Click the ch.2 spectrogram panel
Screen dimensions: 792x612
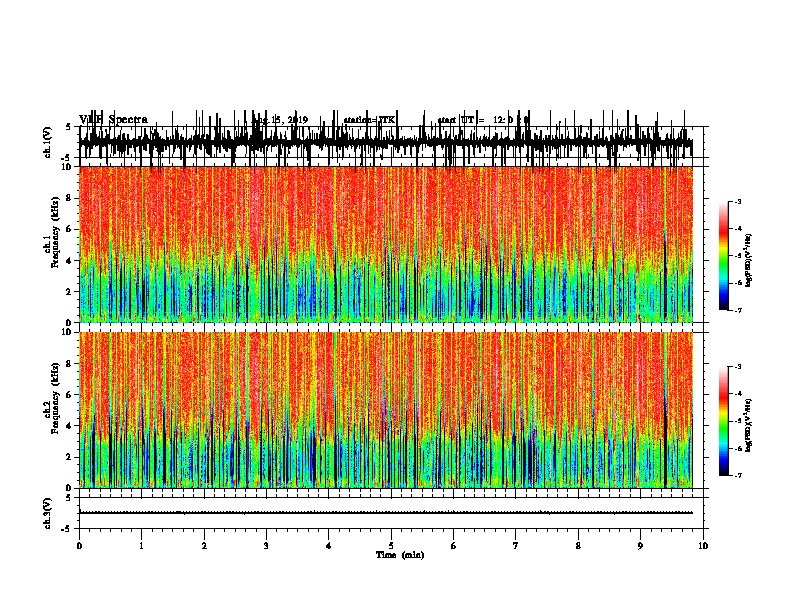point(386,410)
